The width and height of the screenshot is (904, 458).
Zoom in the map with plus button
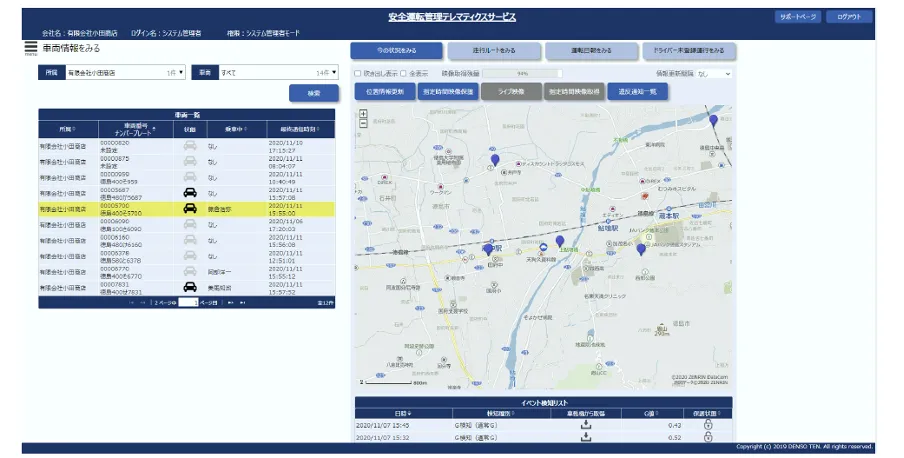[363, 114]
